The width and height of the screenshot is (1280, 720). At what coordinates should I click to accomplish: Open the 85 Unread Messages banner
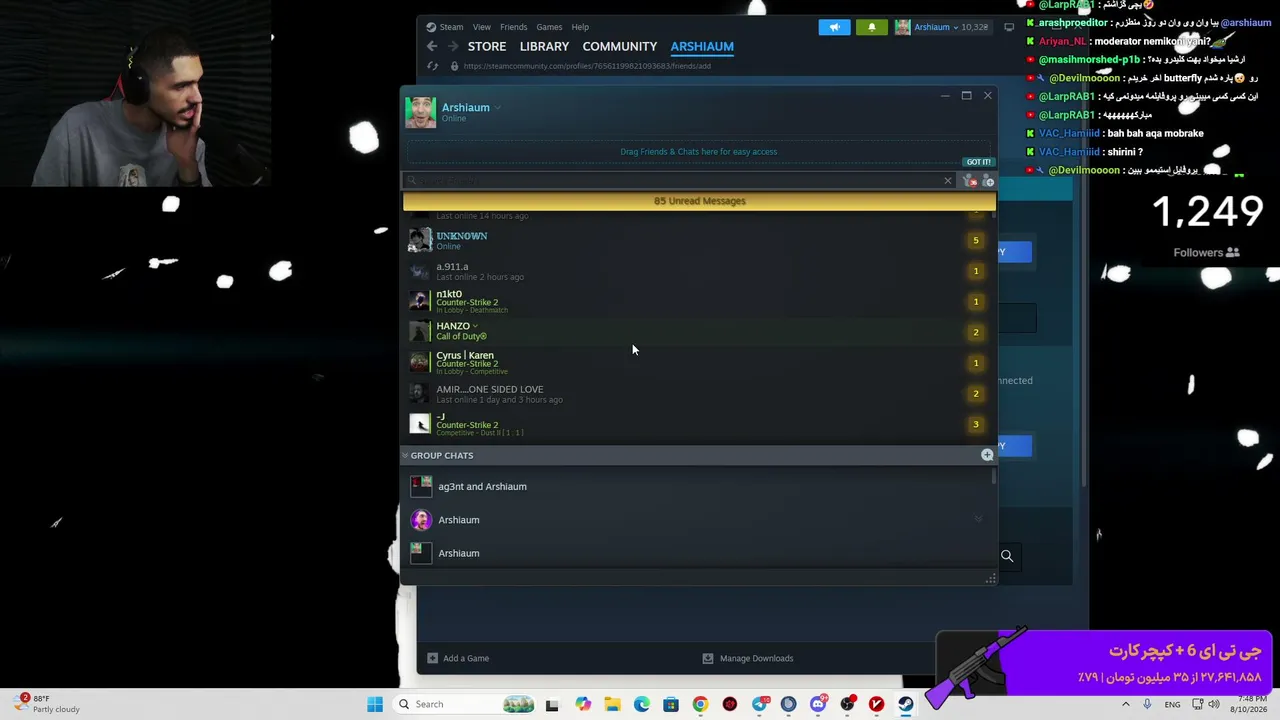point(699,201)
